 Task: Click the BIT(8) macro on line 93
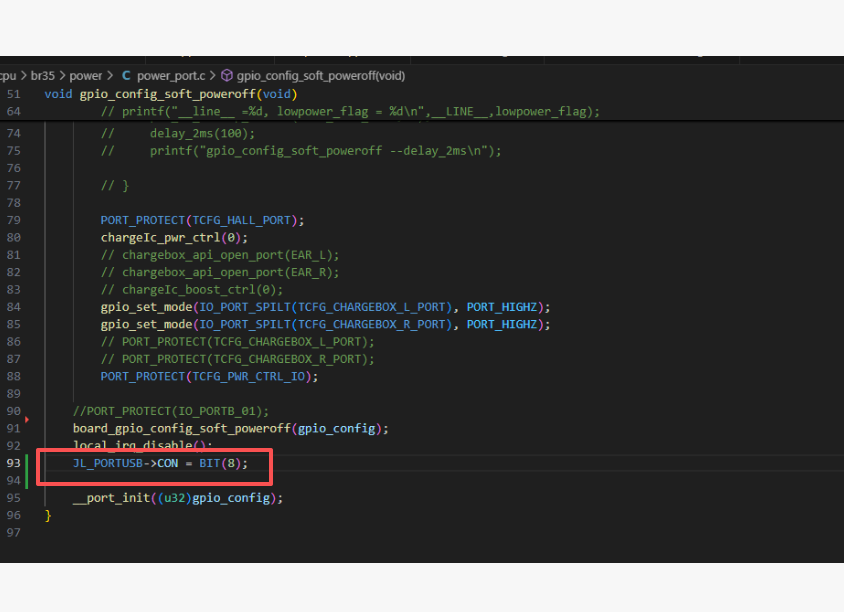(x=220, y=463)
